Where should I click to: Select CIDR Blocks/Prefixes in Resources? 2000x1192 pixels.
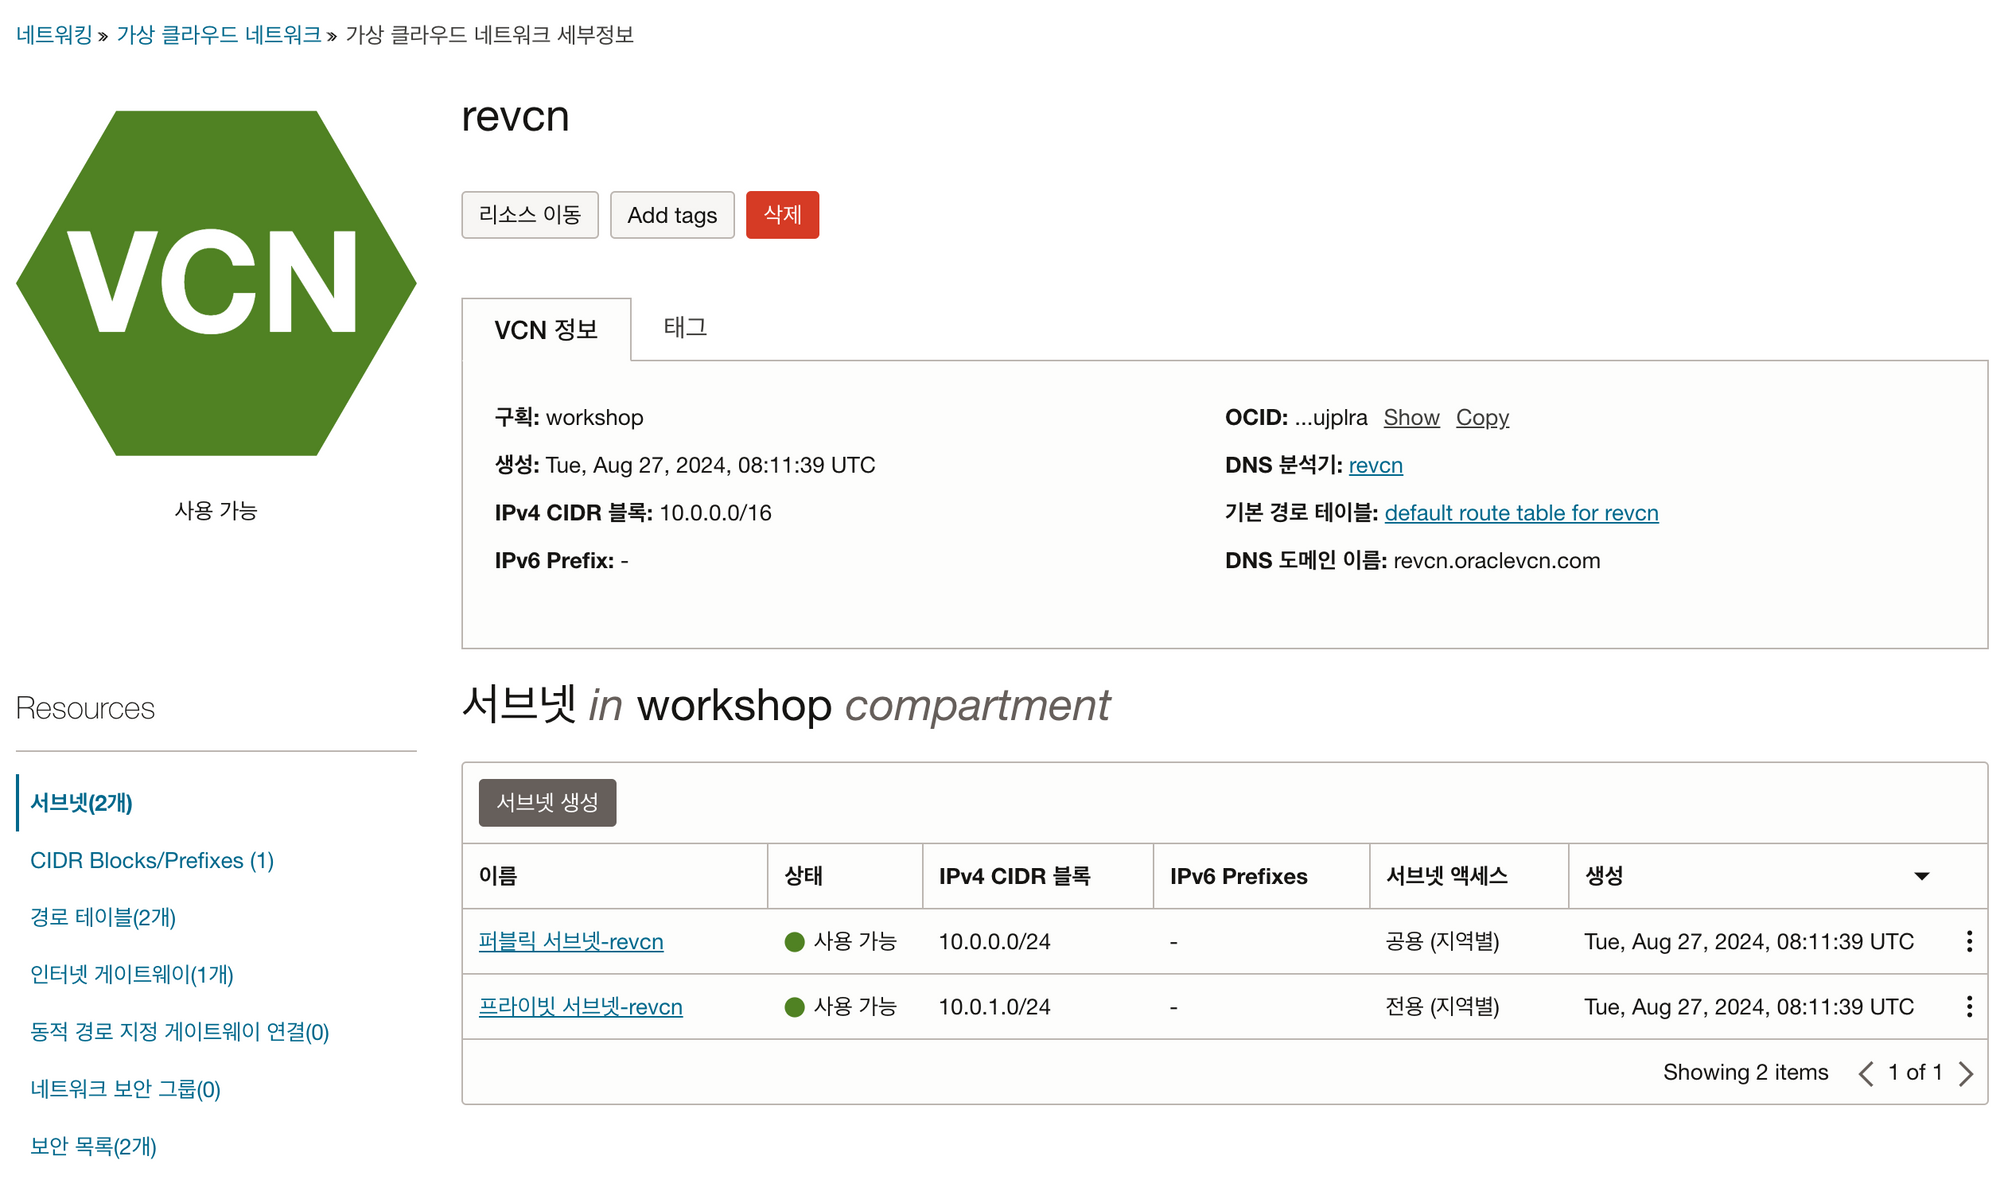coord(152,860)
